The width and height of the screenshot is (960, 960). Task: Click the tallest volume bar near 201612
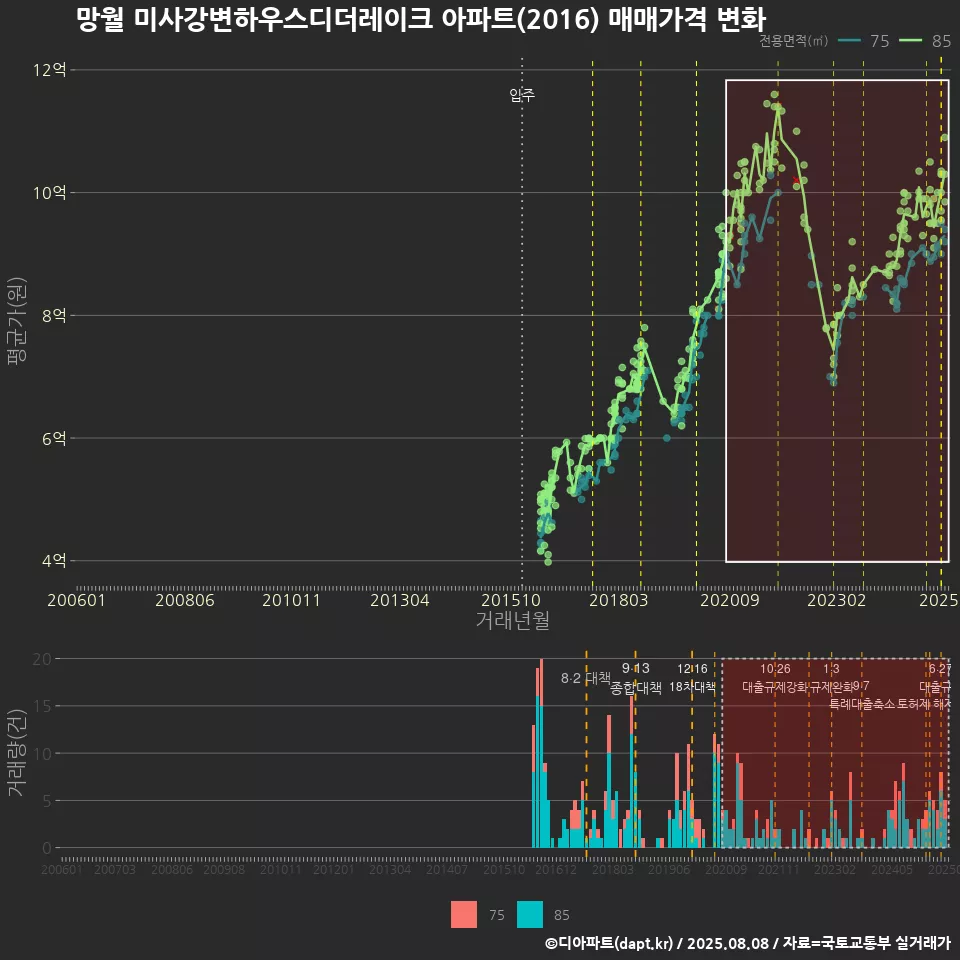point(541,753)
